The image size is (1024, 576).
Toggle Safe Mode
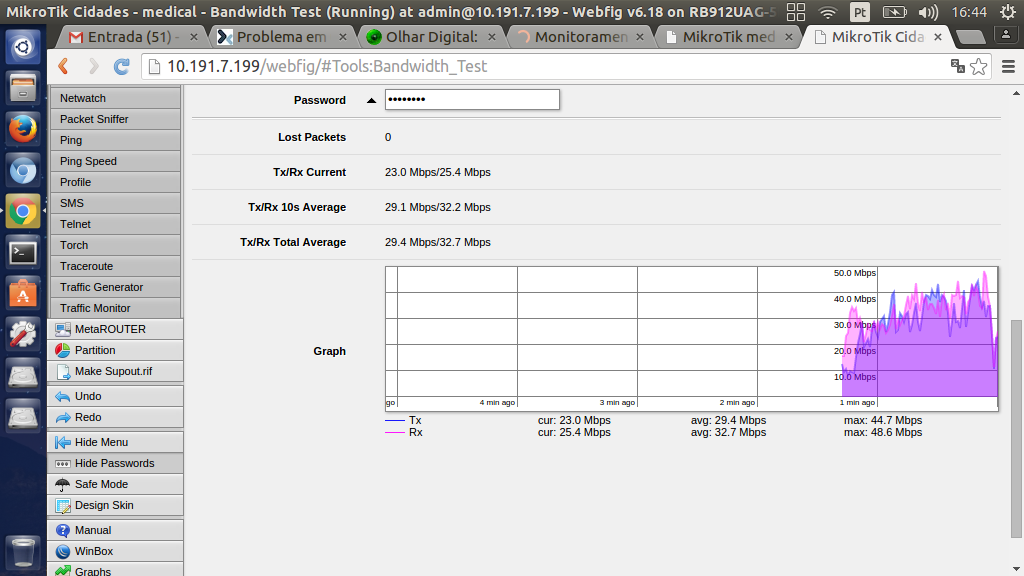pyautogui.click(x=115, y=484)
